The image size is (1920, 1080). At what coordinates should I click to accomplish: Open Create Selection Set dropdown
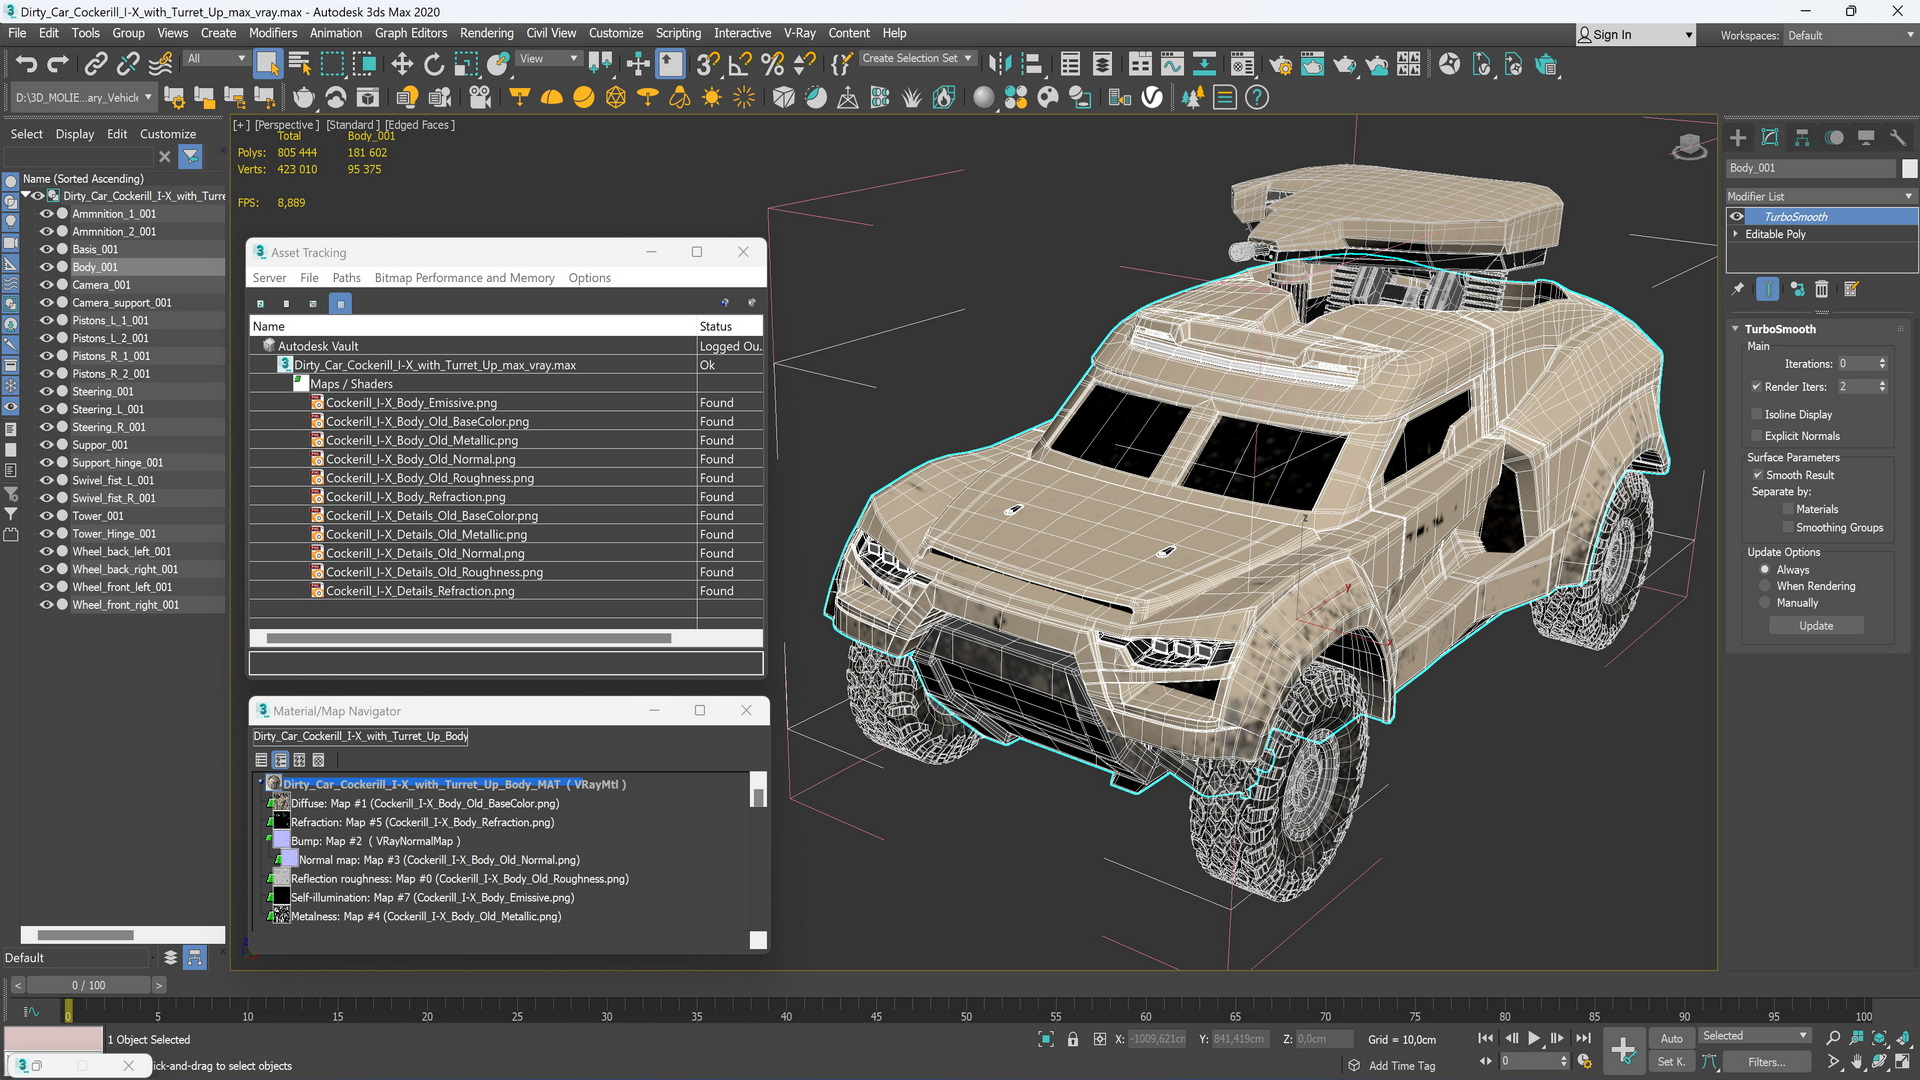(917, 58)
